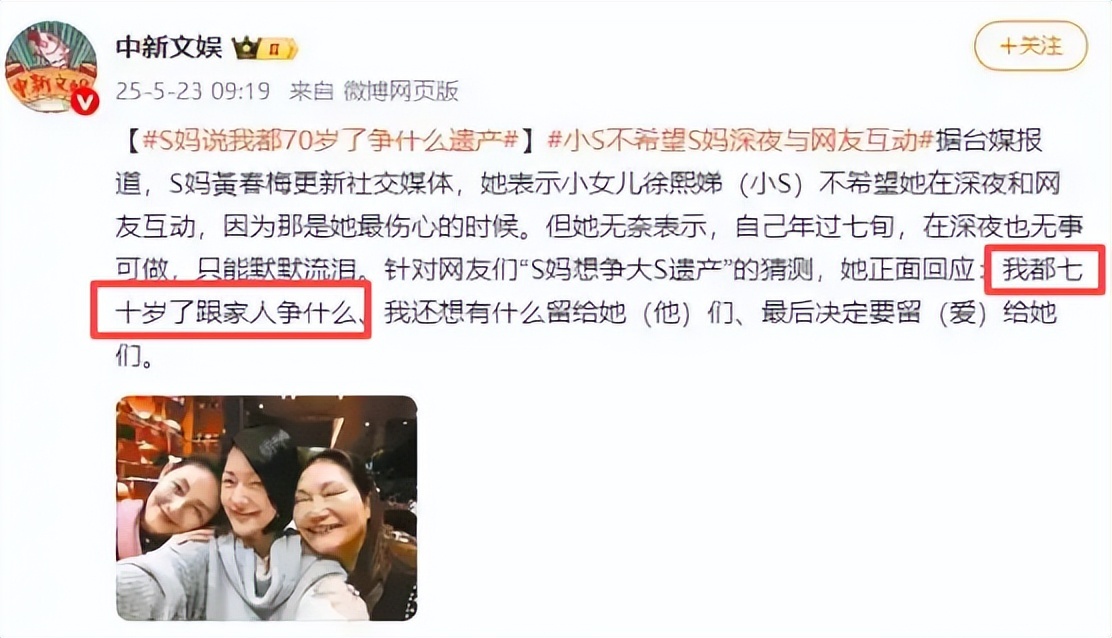Image resolution: width=1112 pixels, height=638 pixels.
Task: Follow the account with +关注 button
Action: point(1030,46)
